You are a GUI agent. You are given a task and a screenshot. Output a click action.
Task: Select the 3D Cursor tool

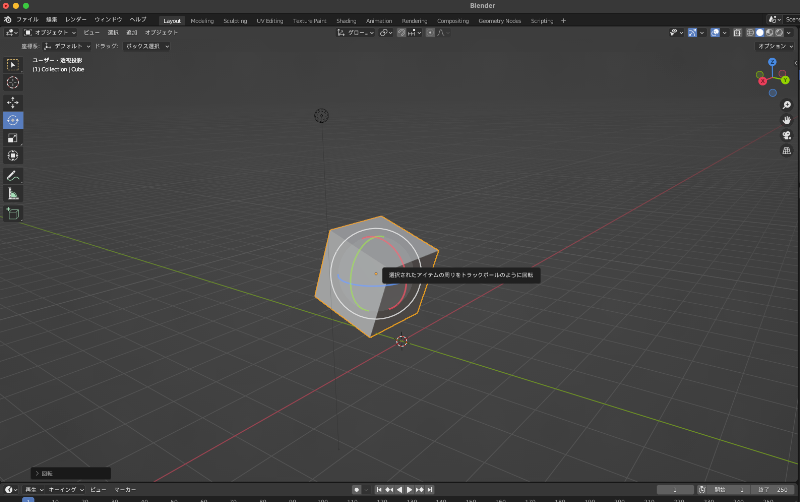coord(13,82)
